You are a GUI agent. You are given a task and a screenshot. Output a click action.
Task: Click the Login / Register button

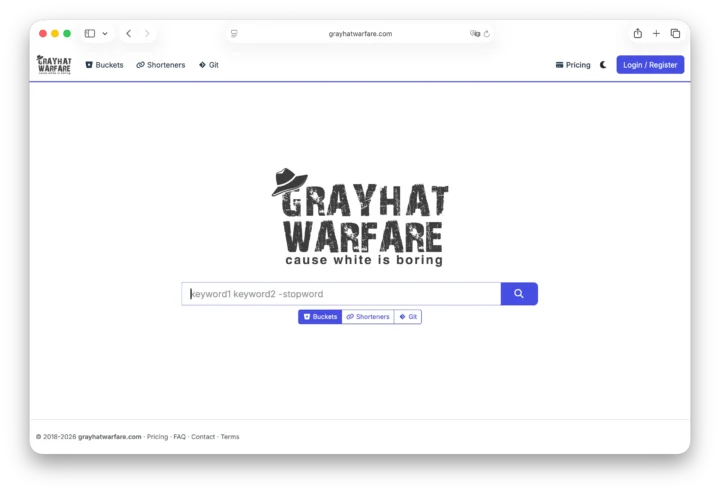650,65
